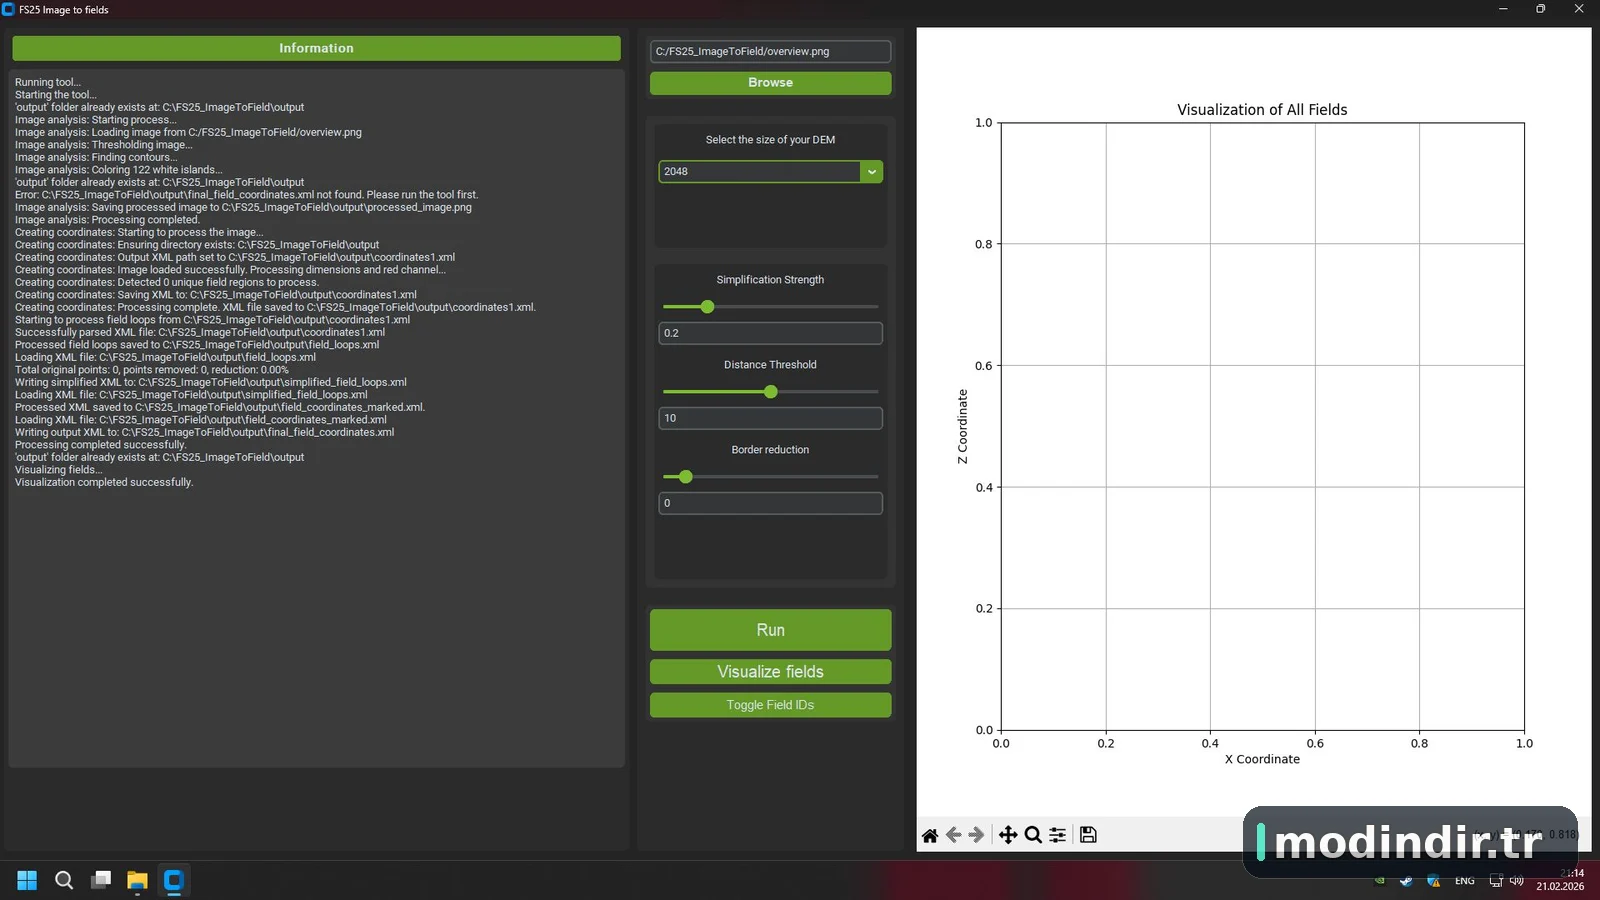Click the taskbar clock and date

pos(1561,880)
